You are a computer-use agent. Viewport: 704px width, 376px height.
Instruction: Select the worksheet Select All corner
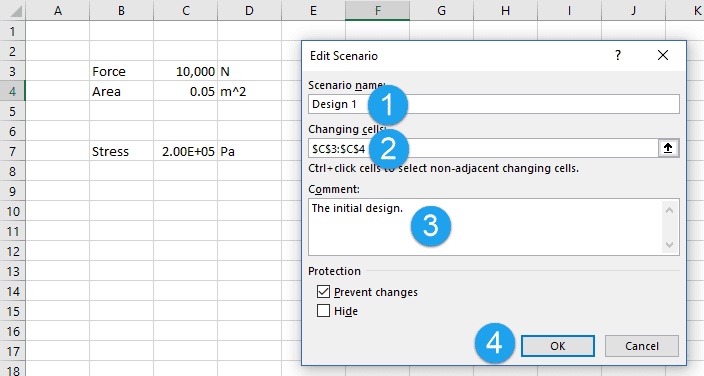pyautogui.click(x=13, y=10)
